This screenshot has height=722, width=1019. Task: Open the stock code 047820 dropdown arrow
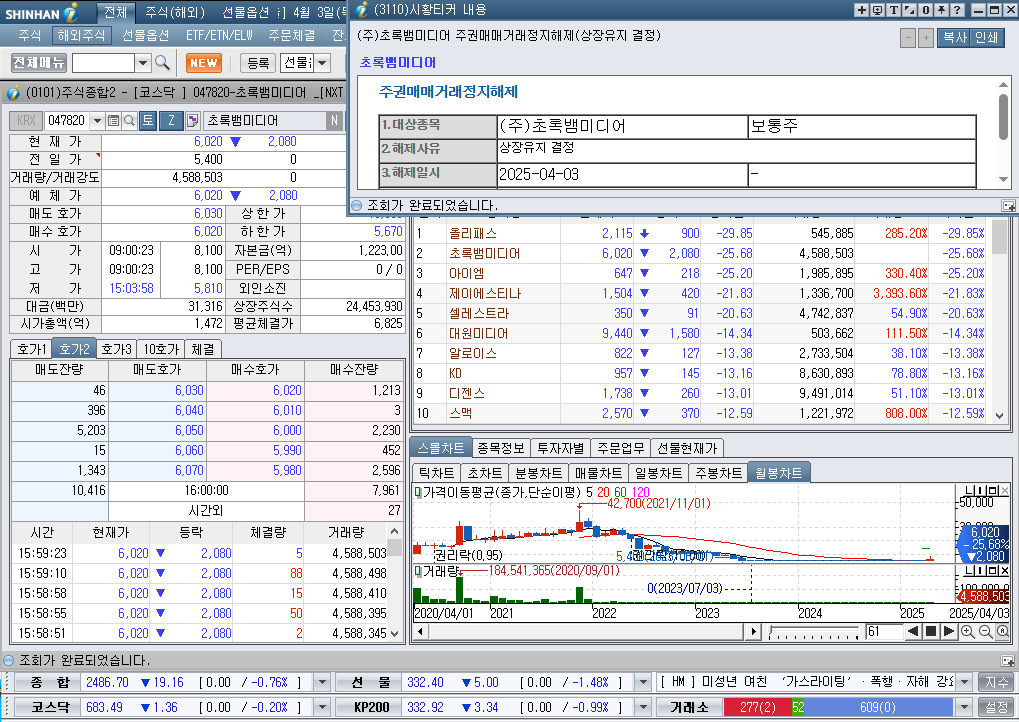97,120
